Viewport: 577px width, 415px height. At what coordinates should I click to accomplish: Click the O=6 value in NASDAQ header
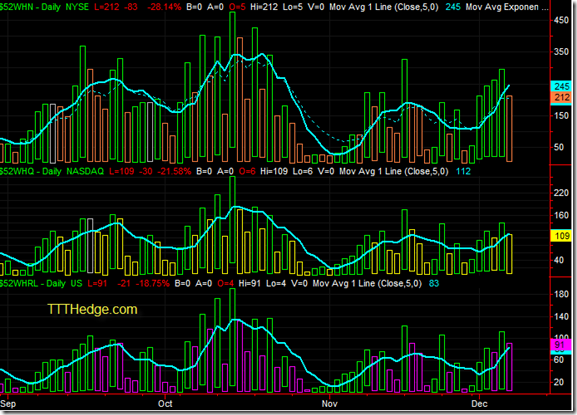click(247, 171)
